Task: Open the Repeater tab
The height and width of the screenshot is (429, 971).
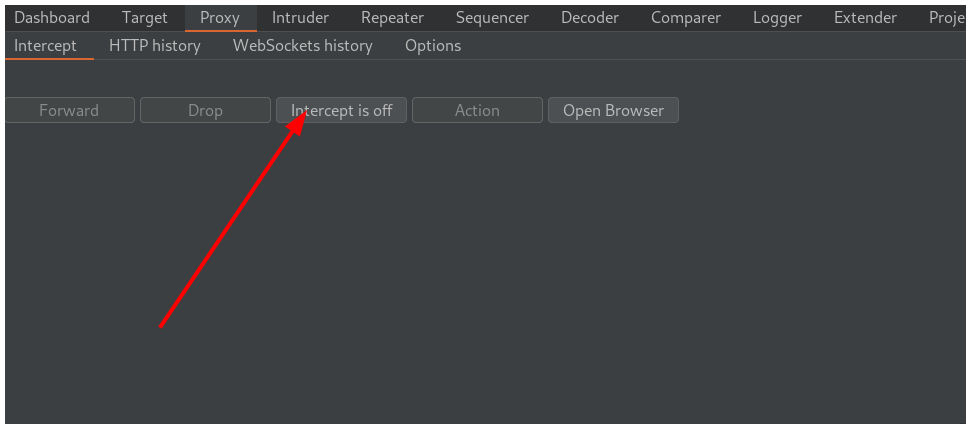Action: [392, 17]
